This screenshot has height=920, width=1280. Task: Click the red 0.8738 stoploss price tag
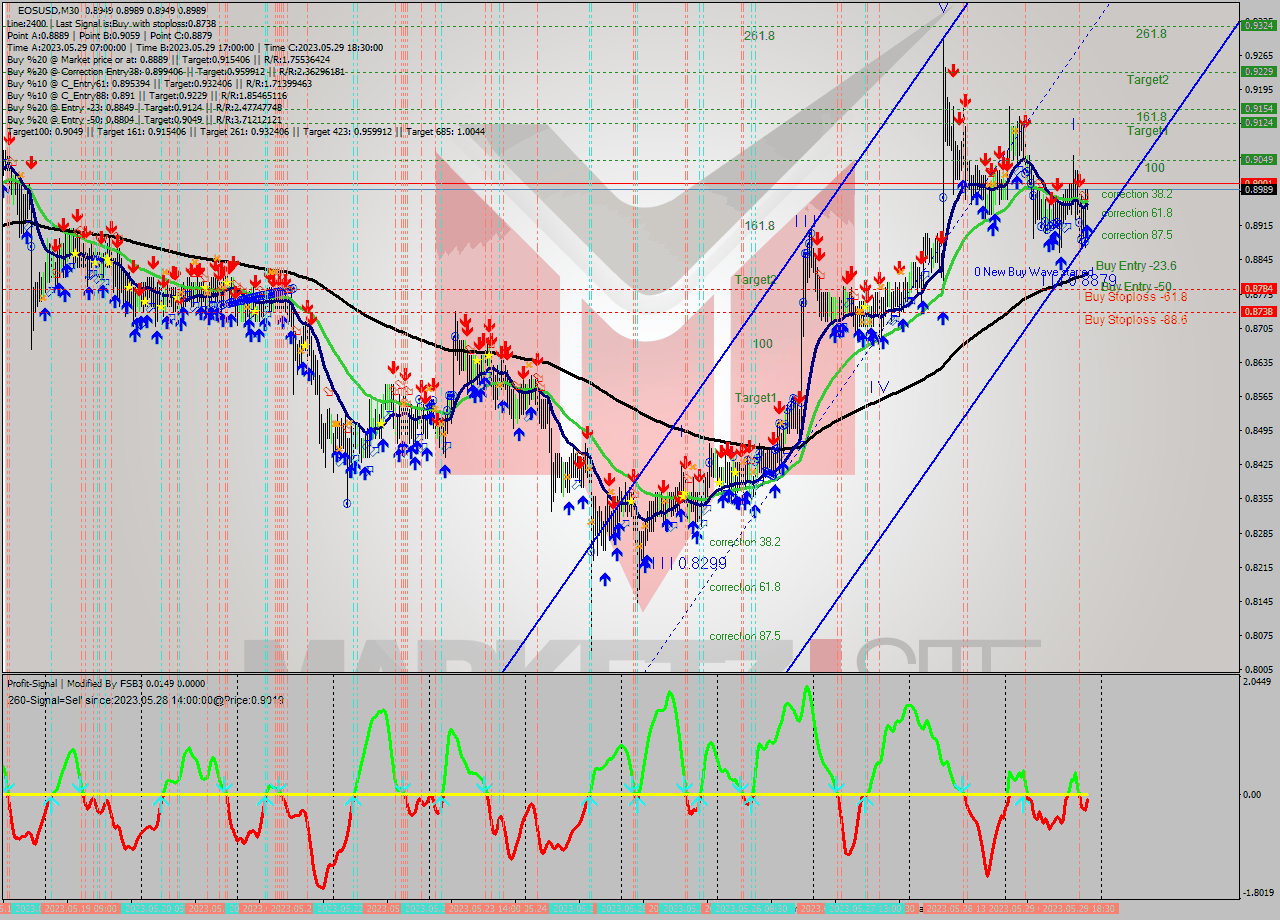1258,310
